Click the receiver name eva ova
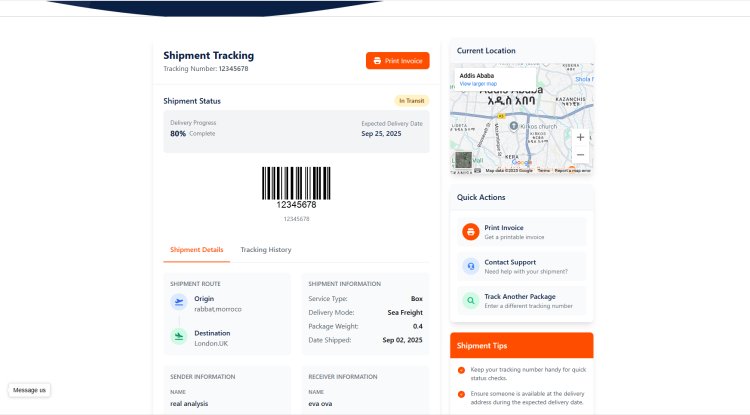This screenshot has height=415, width=750. pyautogui.click(x=320, y=404)
